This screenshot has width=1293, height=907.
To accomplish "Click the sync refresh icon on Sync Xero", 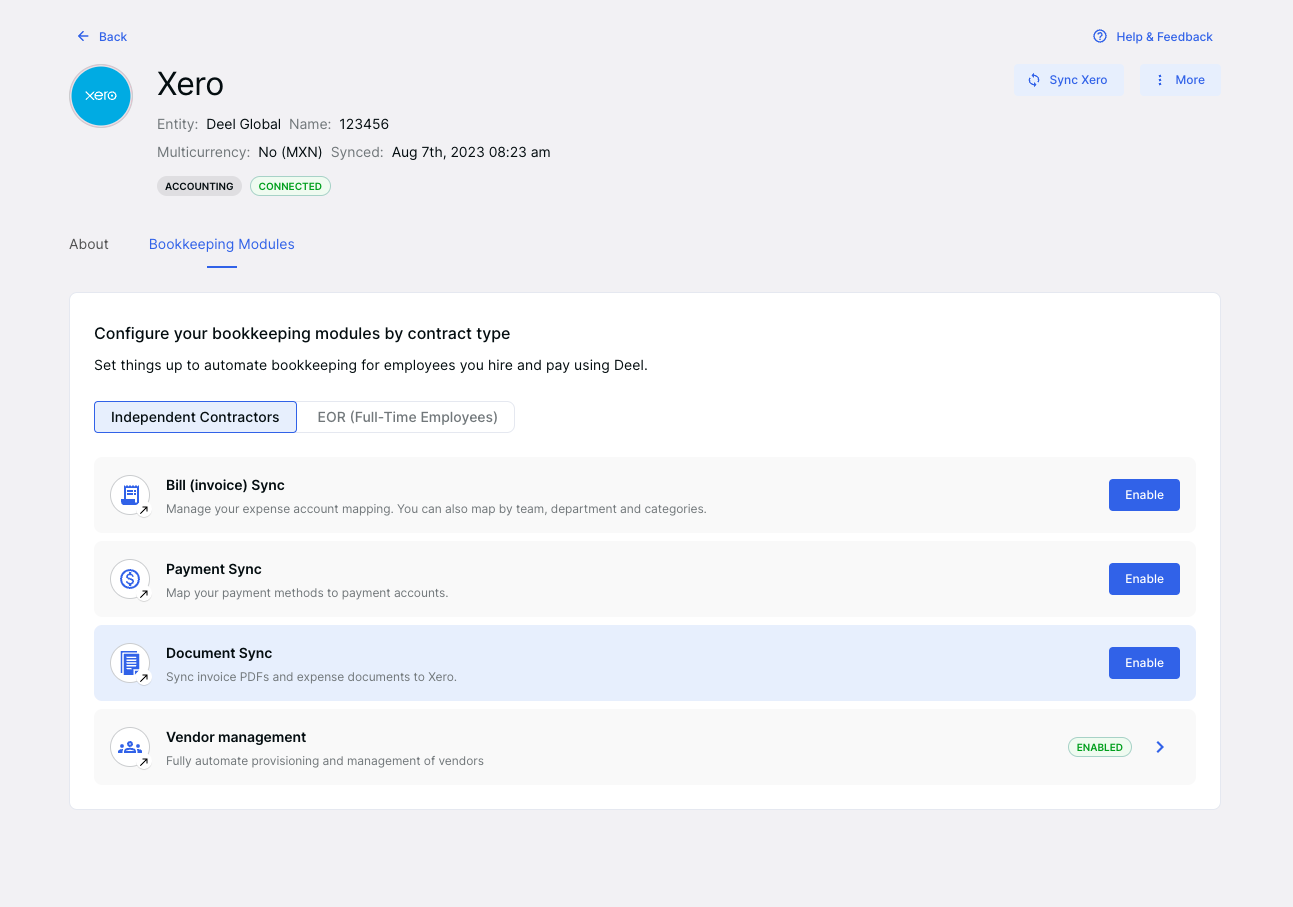I will [x=1033, y=79].
